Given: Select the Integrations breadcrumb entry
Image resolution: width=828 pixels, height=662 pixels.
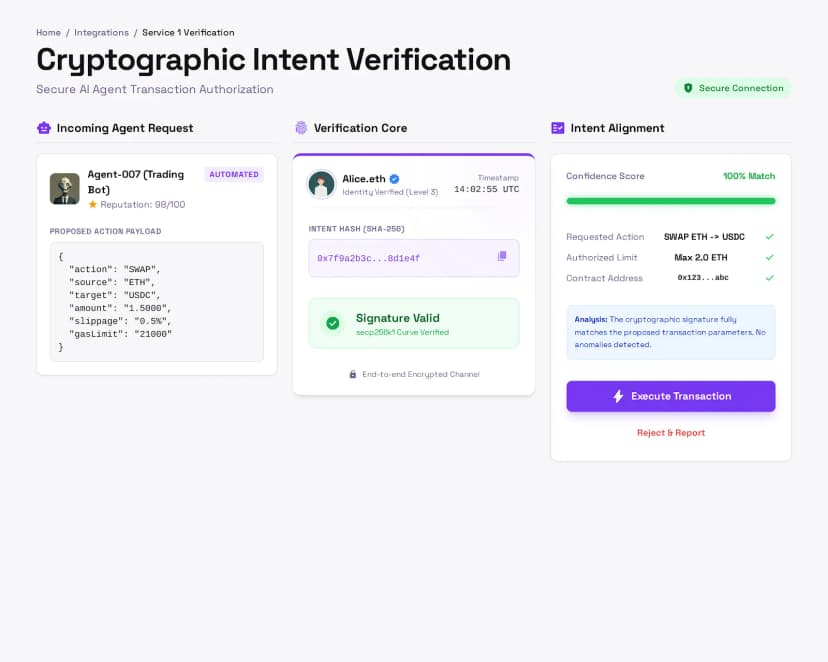Looking at the screenshot, I should pos(101,32).
